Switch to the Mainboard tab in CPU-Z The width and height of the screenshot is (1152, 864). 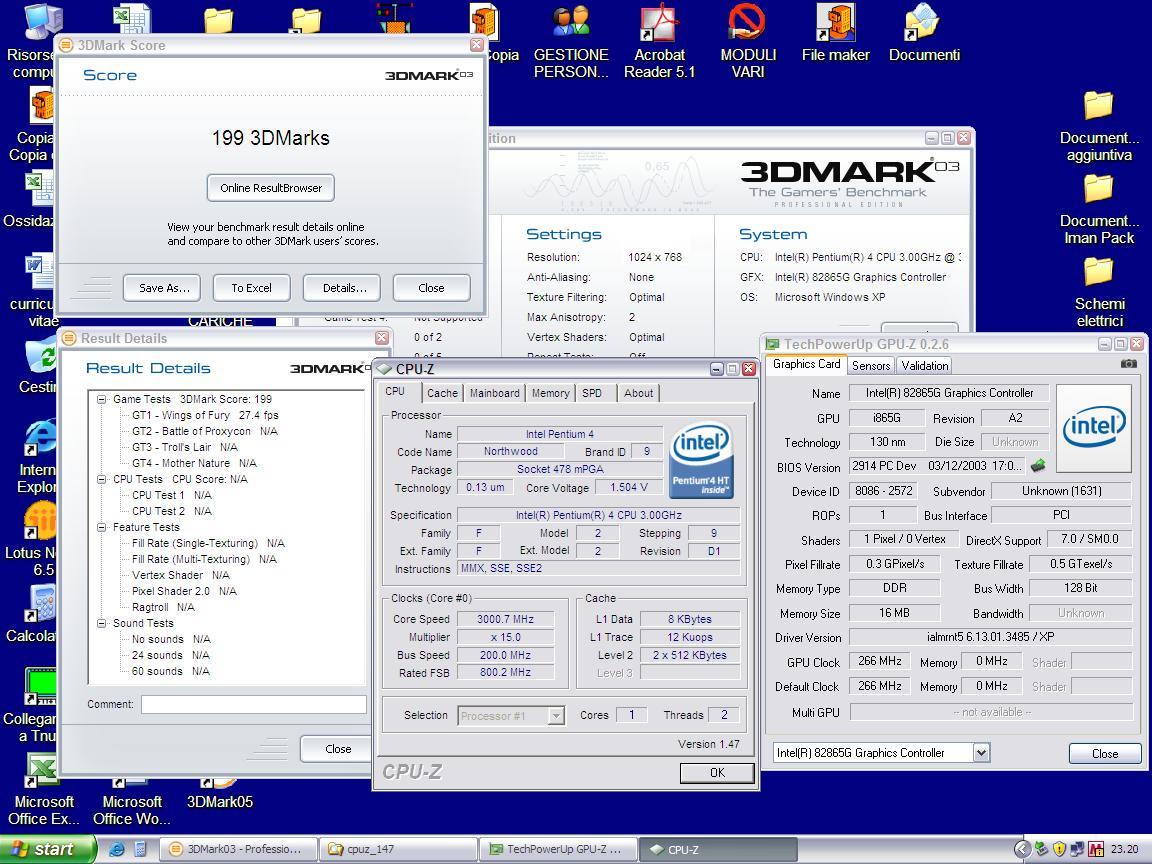pyautogui.click(x=494, y=393)
